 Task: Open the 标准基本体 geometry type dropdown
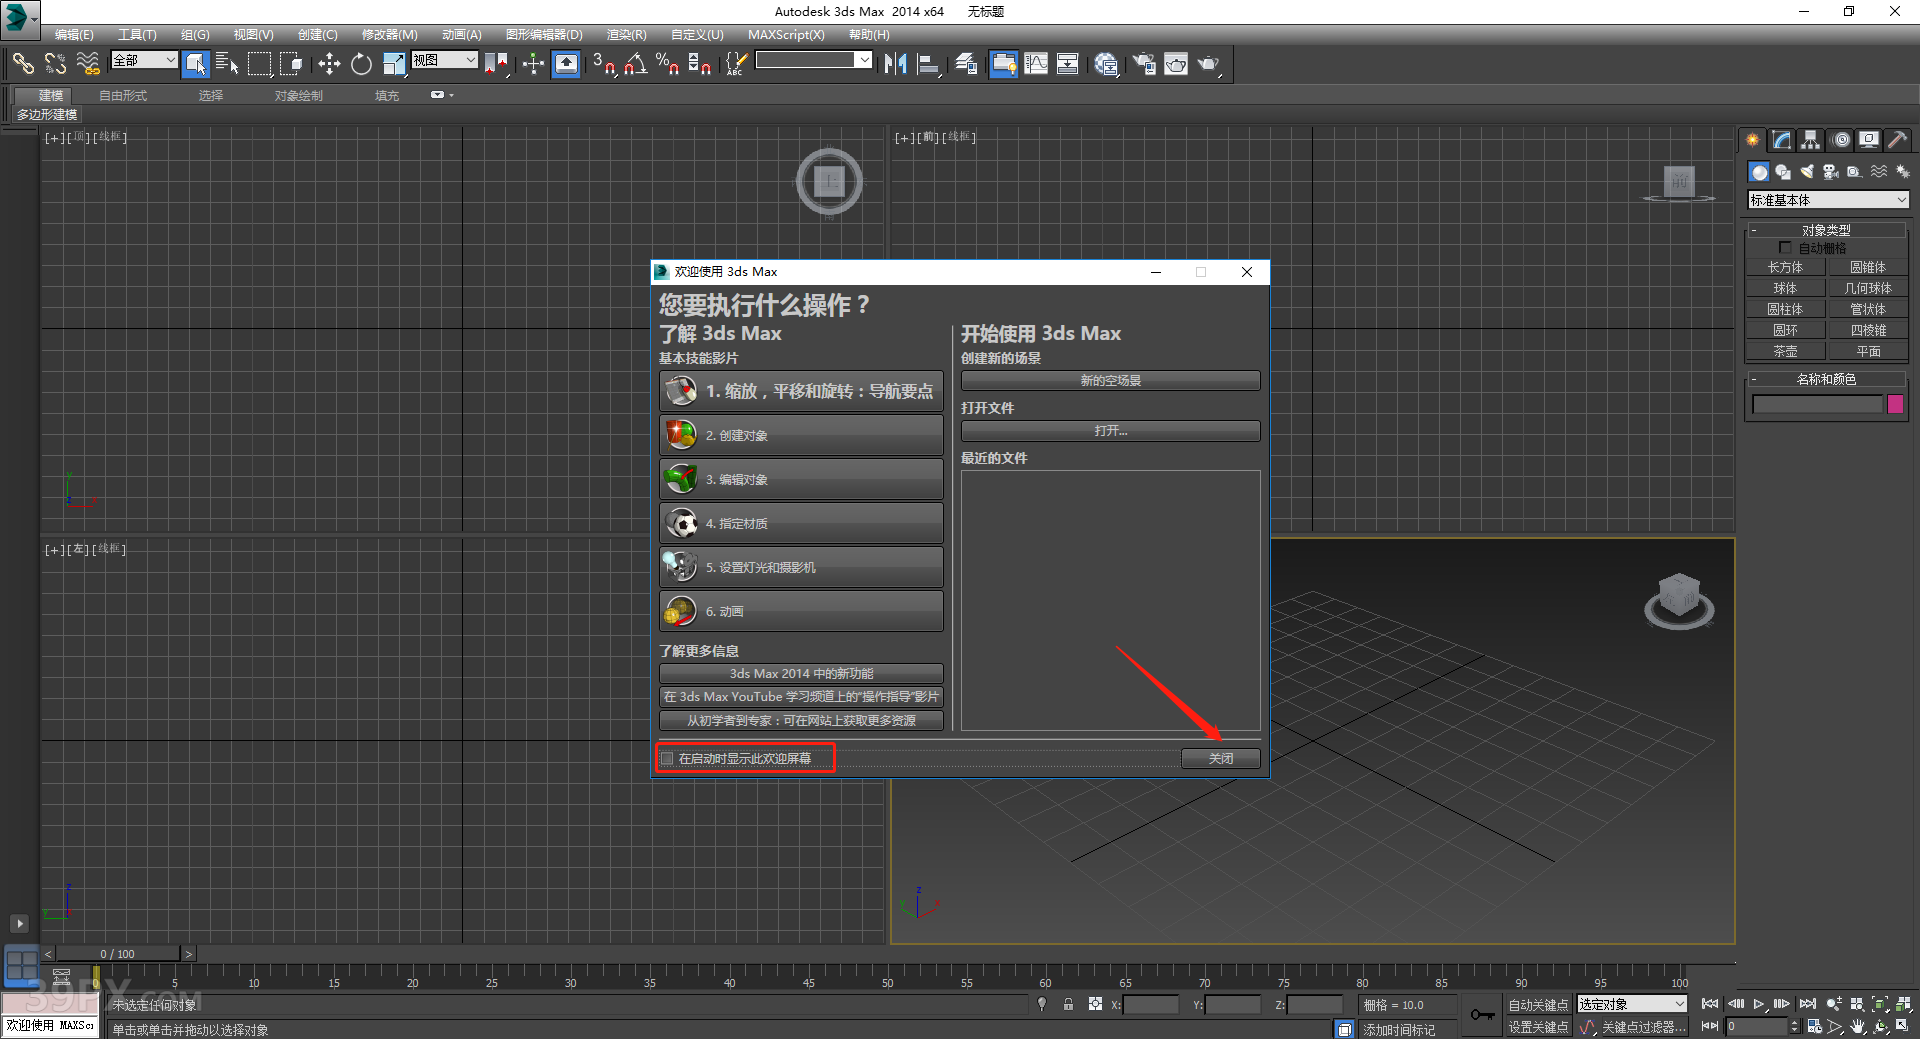1828,200
